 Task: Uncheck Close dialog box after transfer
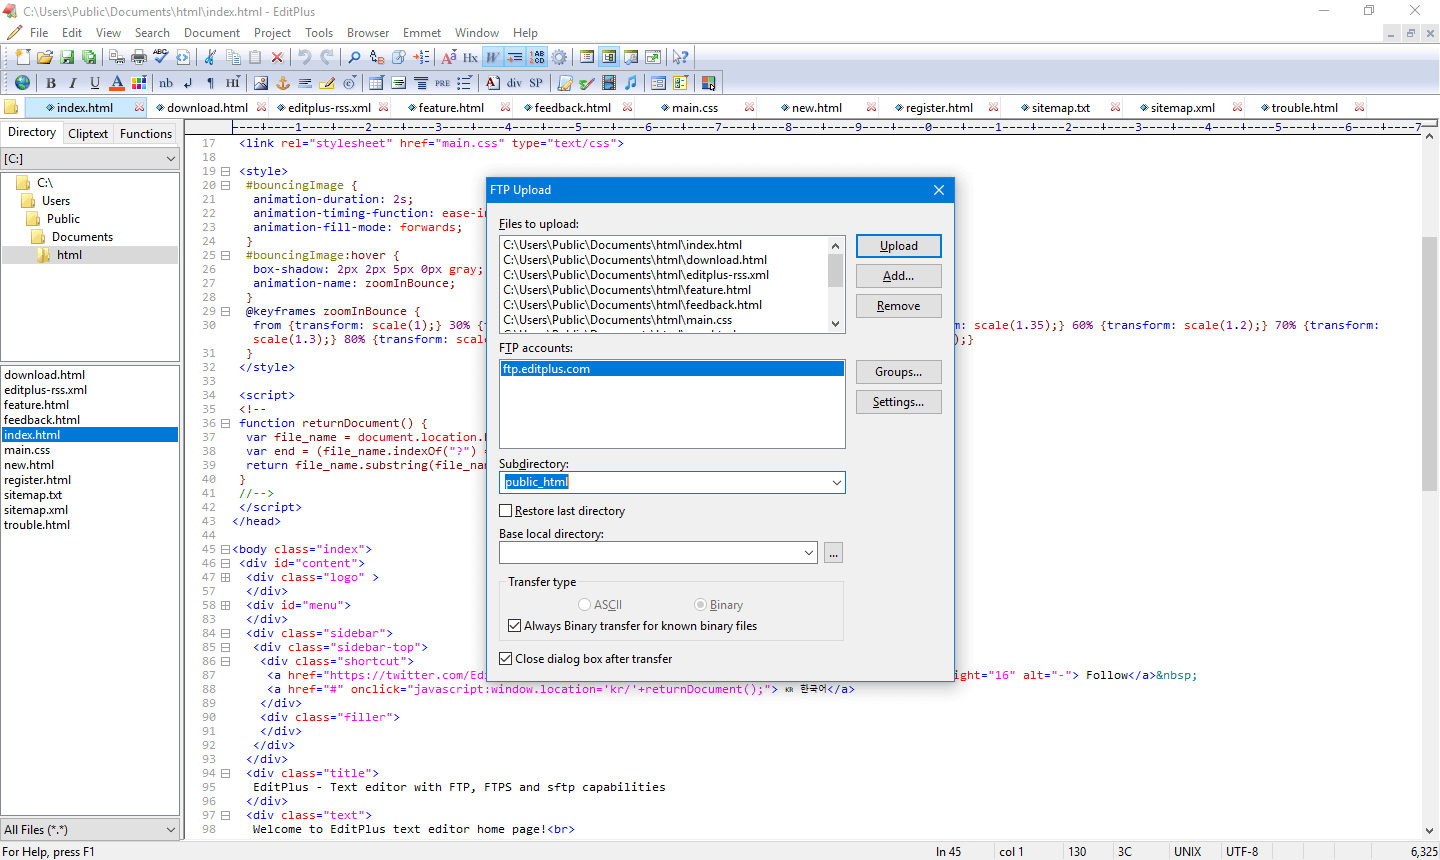pyautogui.click(x=506, y=659)
